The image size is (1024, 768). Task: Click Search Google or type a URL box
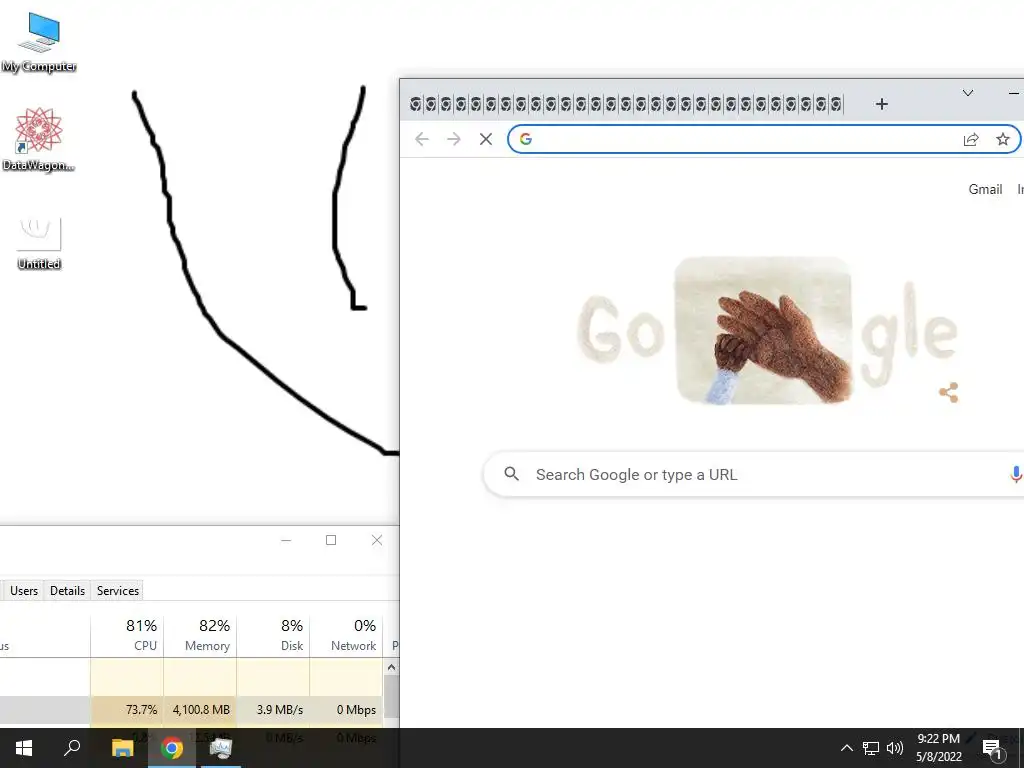(x=753, y=475)
